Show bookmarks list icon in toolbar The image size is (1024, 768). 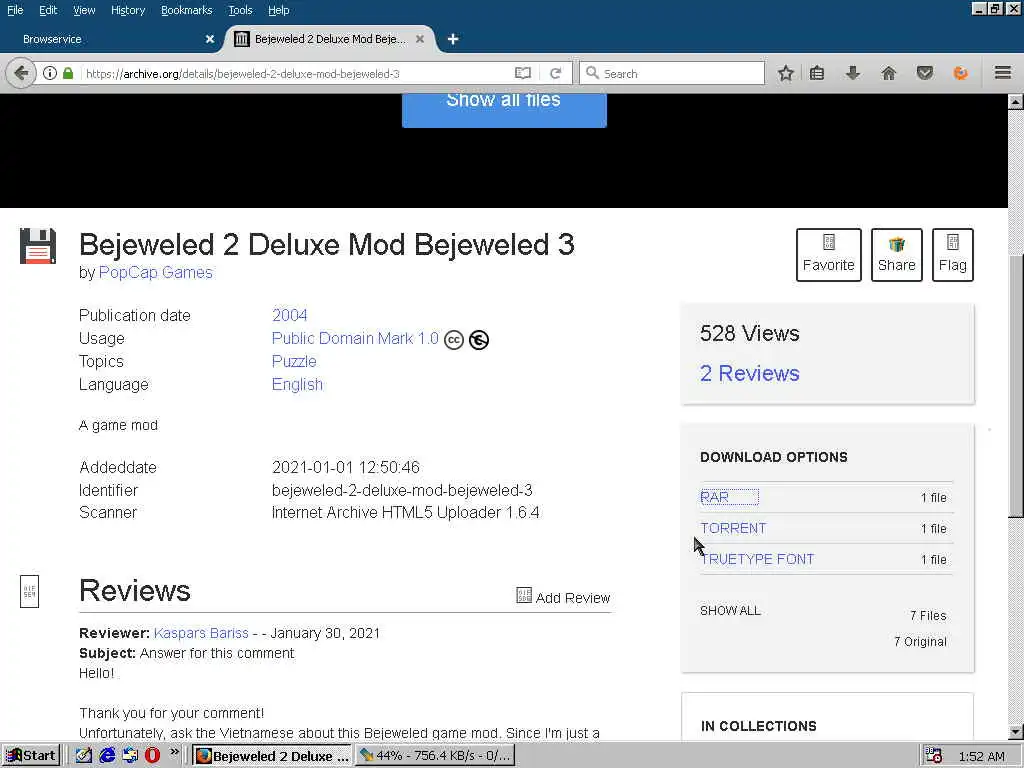pos(817,73)
